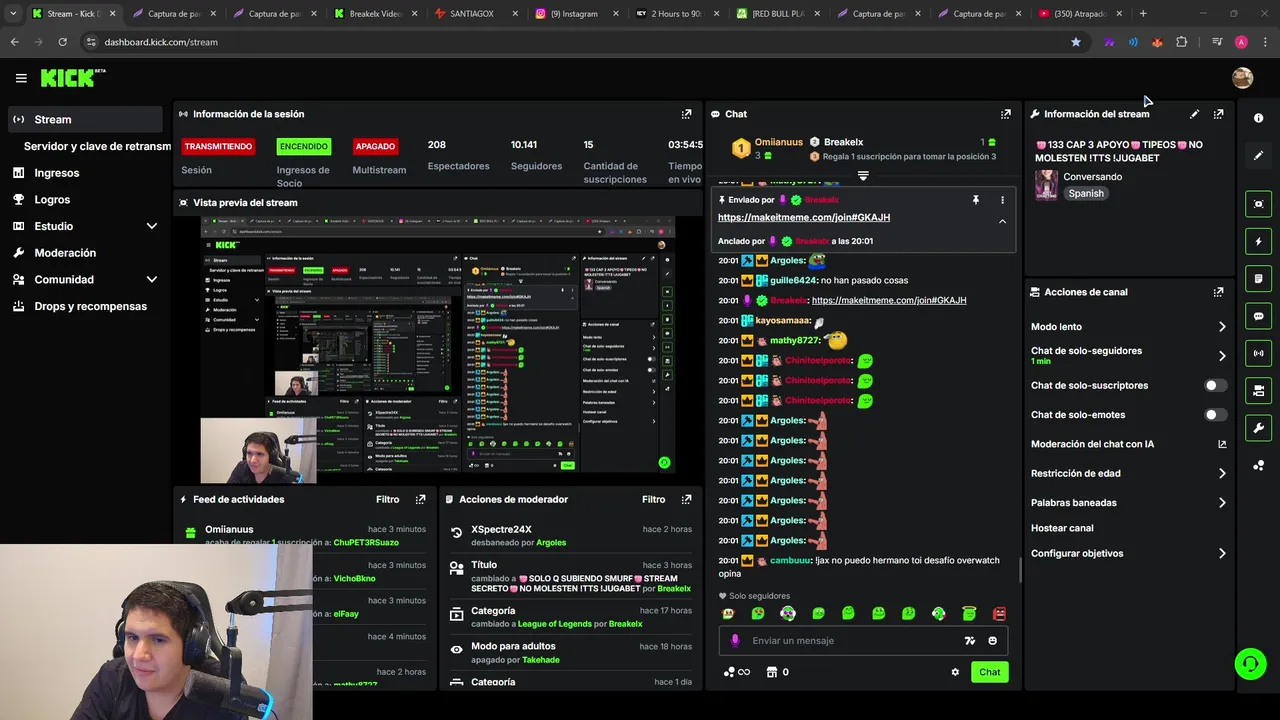The image size is (1280, 720).
Task: Toggle the document icon in the right toolbar
Action: [x=1258, y=278]
